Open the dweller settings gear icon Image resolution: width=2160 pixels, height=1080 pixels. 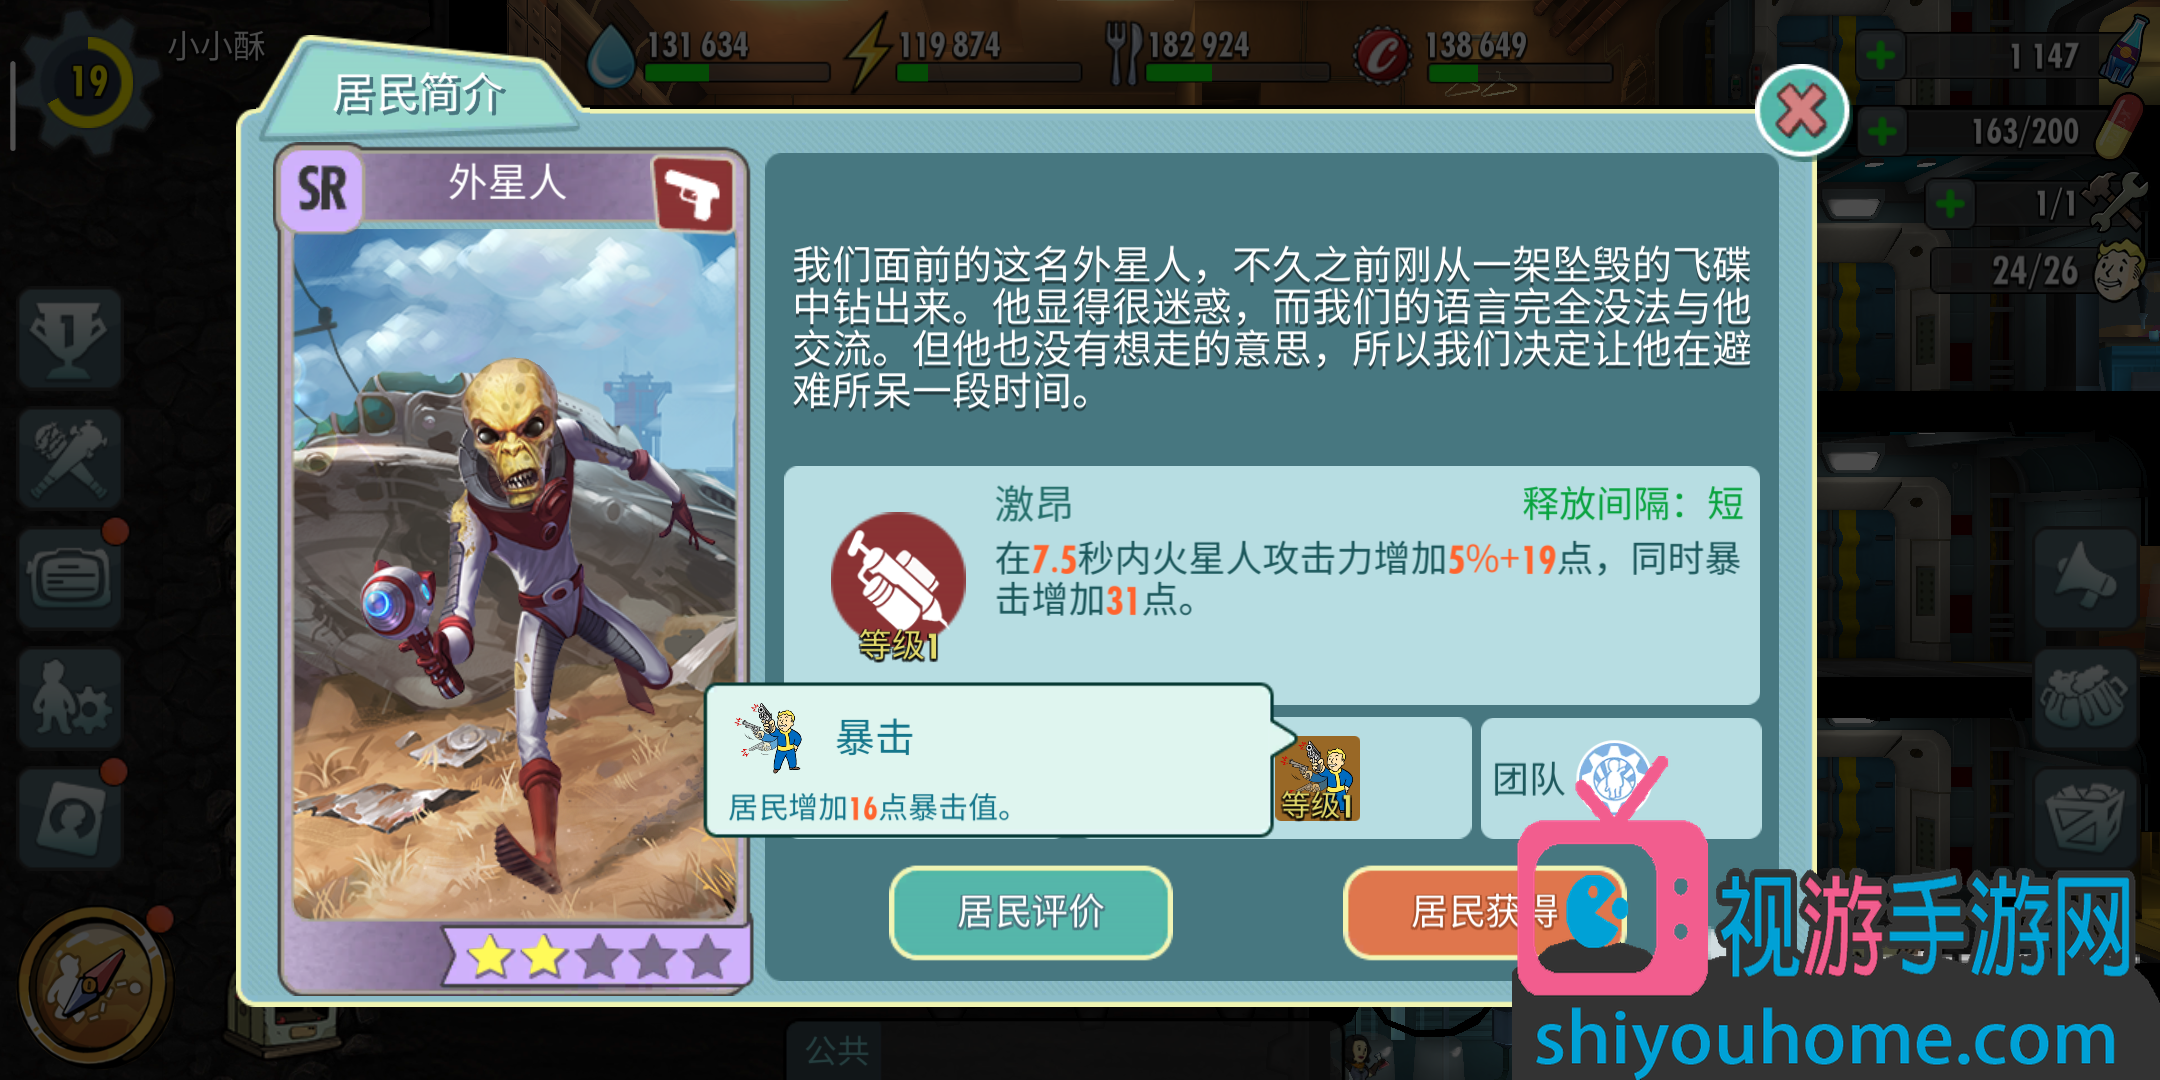[69, 699]
